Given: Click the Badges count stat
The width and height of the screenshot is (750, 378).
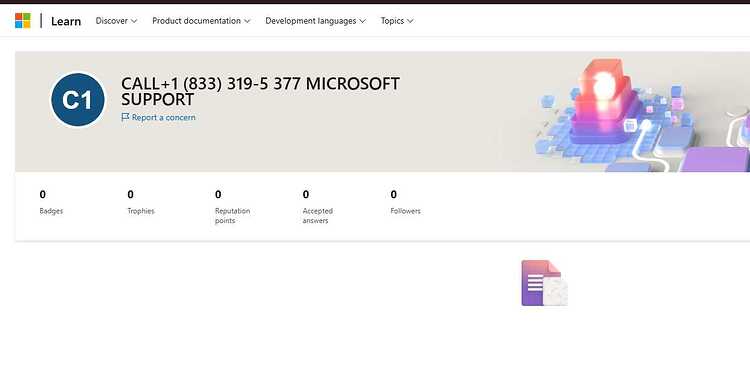Looking at the screenshot, I should (x=51, y=202).
